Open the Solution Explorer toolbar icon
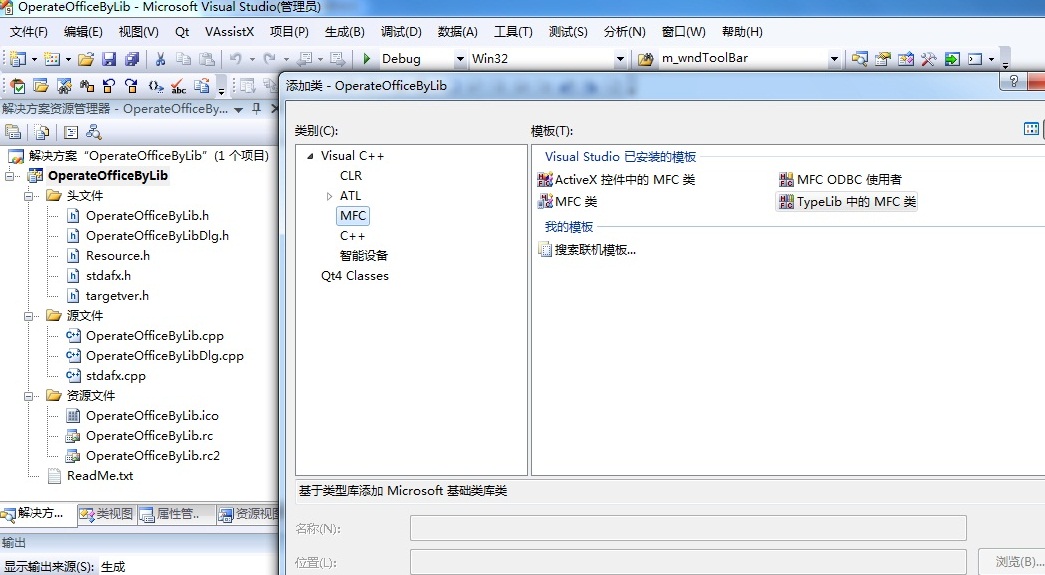 [x=860, y=59]
